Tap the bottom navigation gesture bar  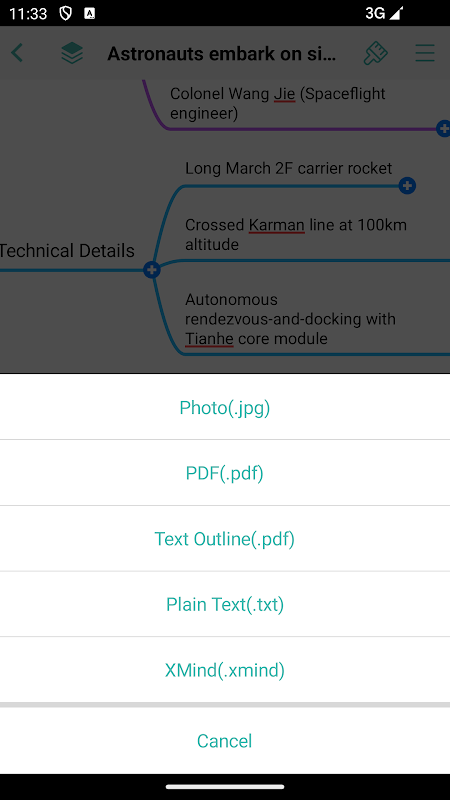225,787
